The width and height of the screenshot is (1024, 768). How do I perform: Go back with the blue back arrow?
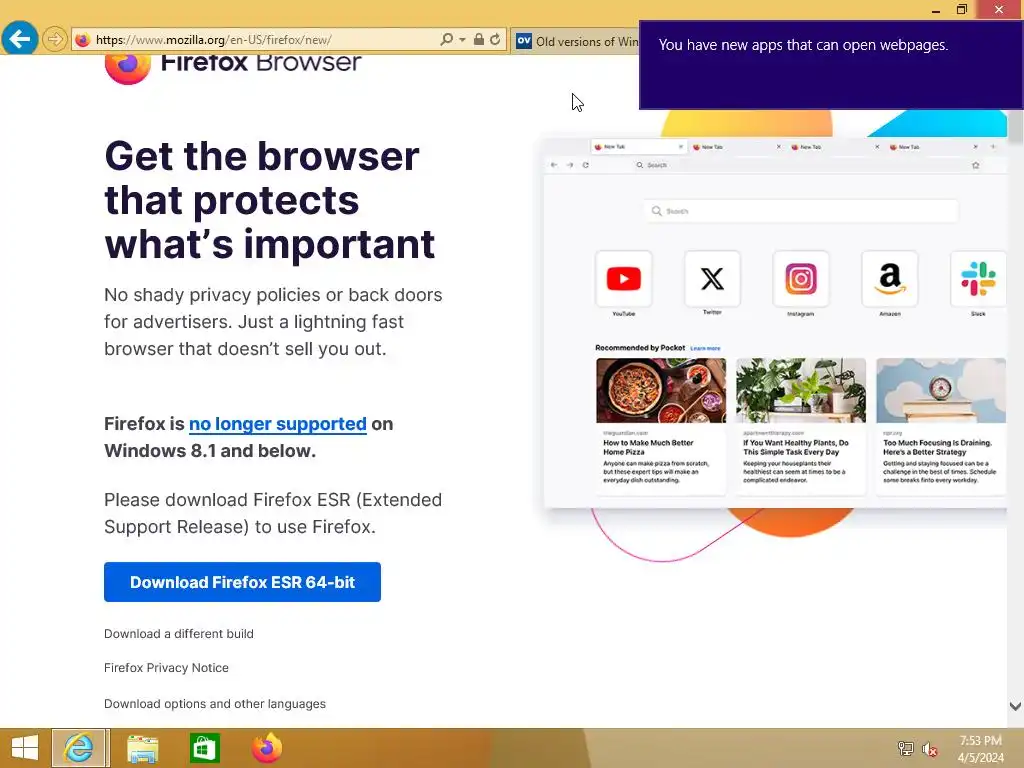(20, 39)
